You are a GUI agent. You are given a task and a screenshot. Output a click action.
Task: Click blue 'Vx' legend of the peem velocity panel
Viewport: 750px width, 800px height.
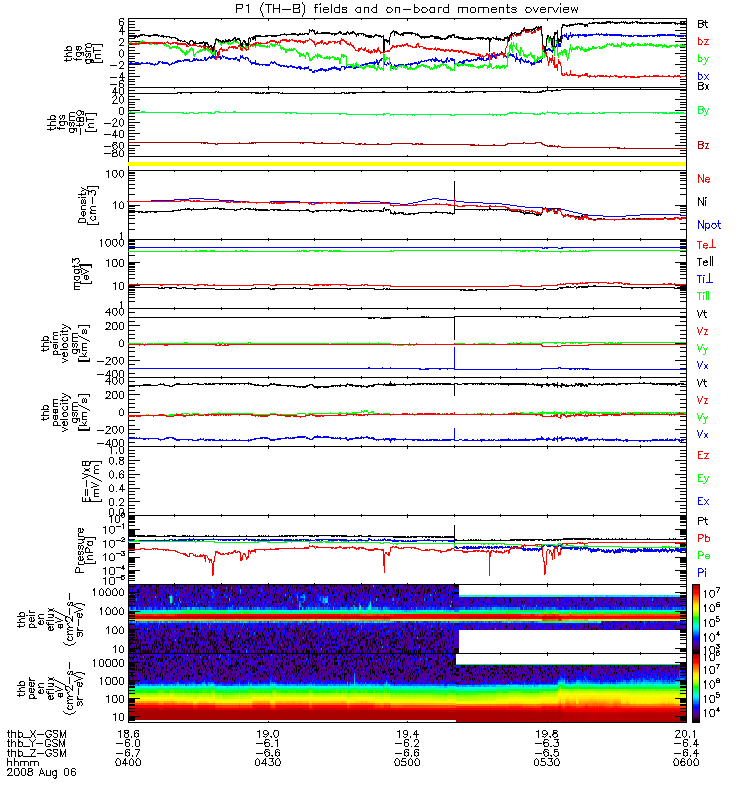tap(703, 435)
